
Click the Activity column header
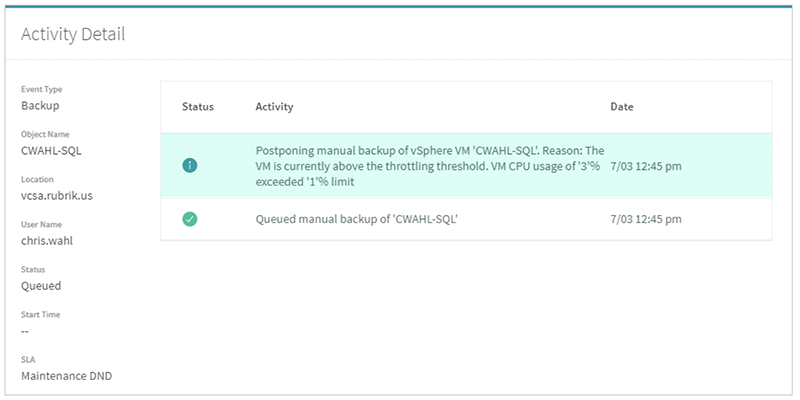(x=274, y=107)
